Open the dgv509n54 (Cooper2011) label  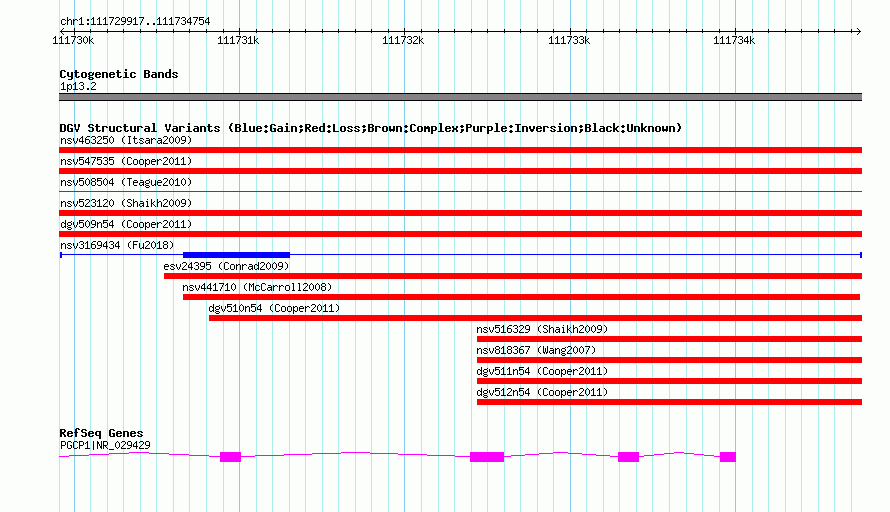[126, 224]
